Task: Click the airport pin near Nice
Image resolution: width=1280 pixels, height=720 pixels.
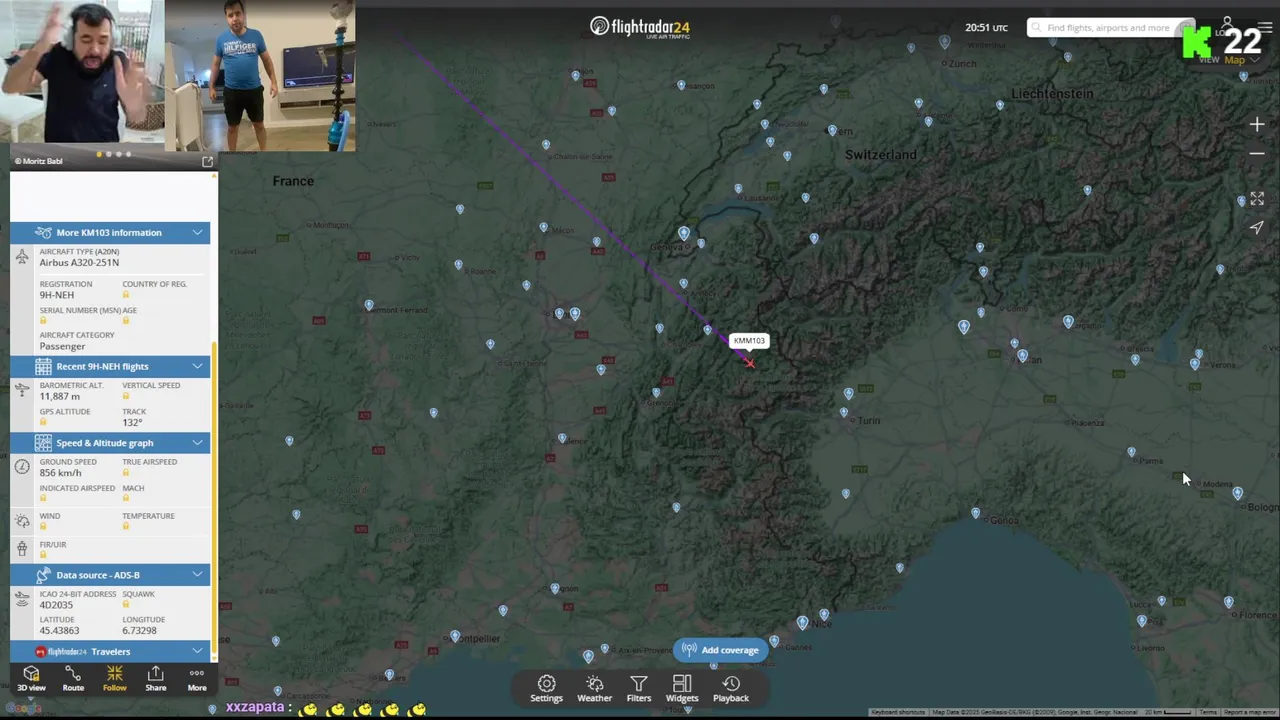Action: [x=802, y=622]
